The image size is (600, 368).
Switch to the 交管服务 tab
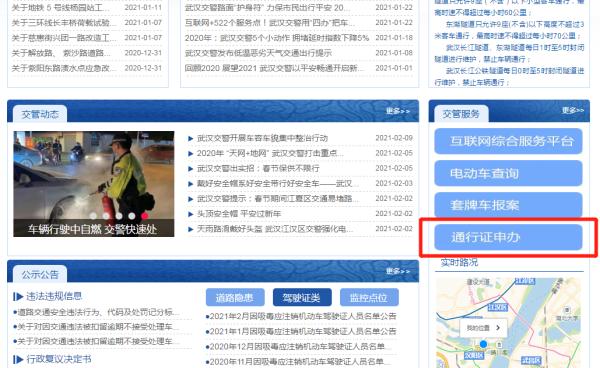click(461, 114)
